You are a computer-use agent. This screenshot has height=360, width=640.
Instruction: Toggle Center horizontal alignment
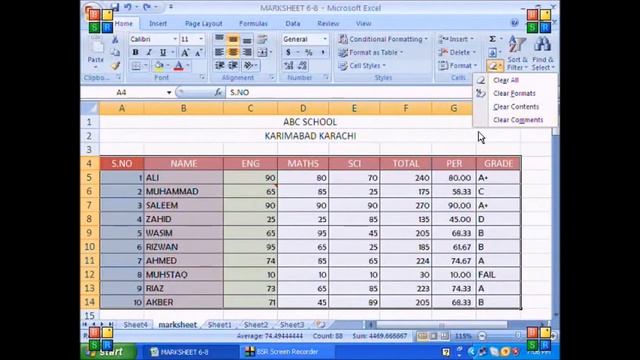pyautogui.click(x=233, y=52)
